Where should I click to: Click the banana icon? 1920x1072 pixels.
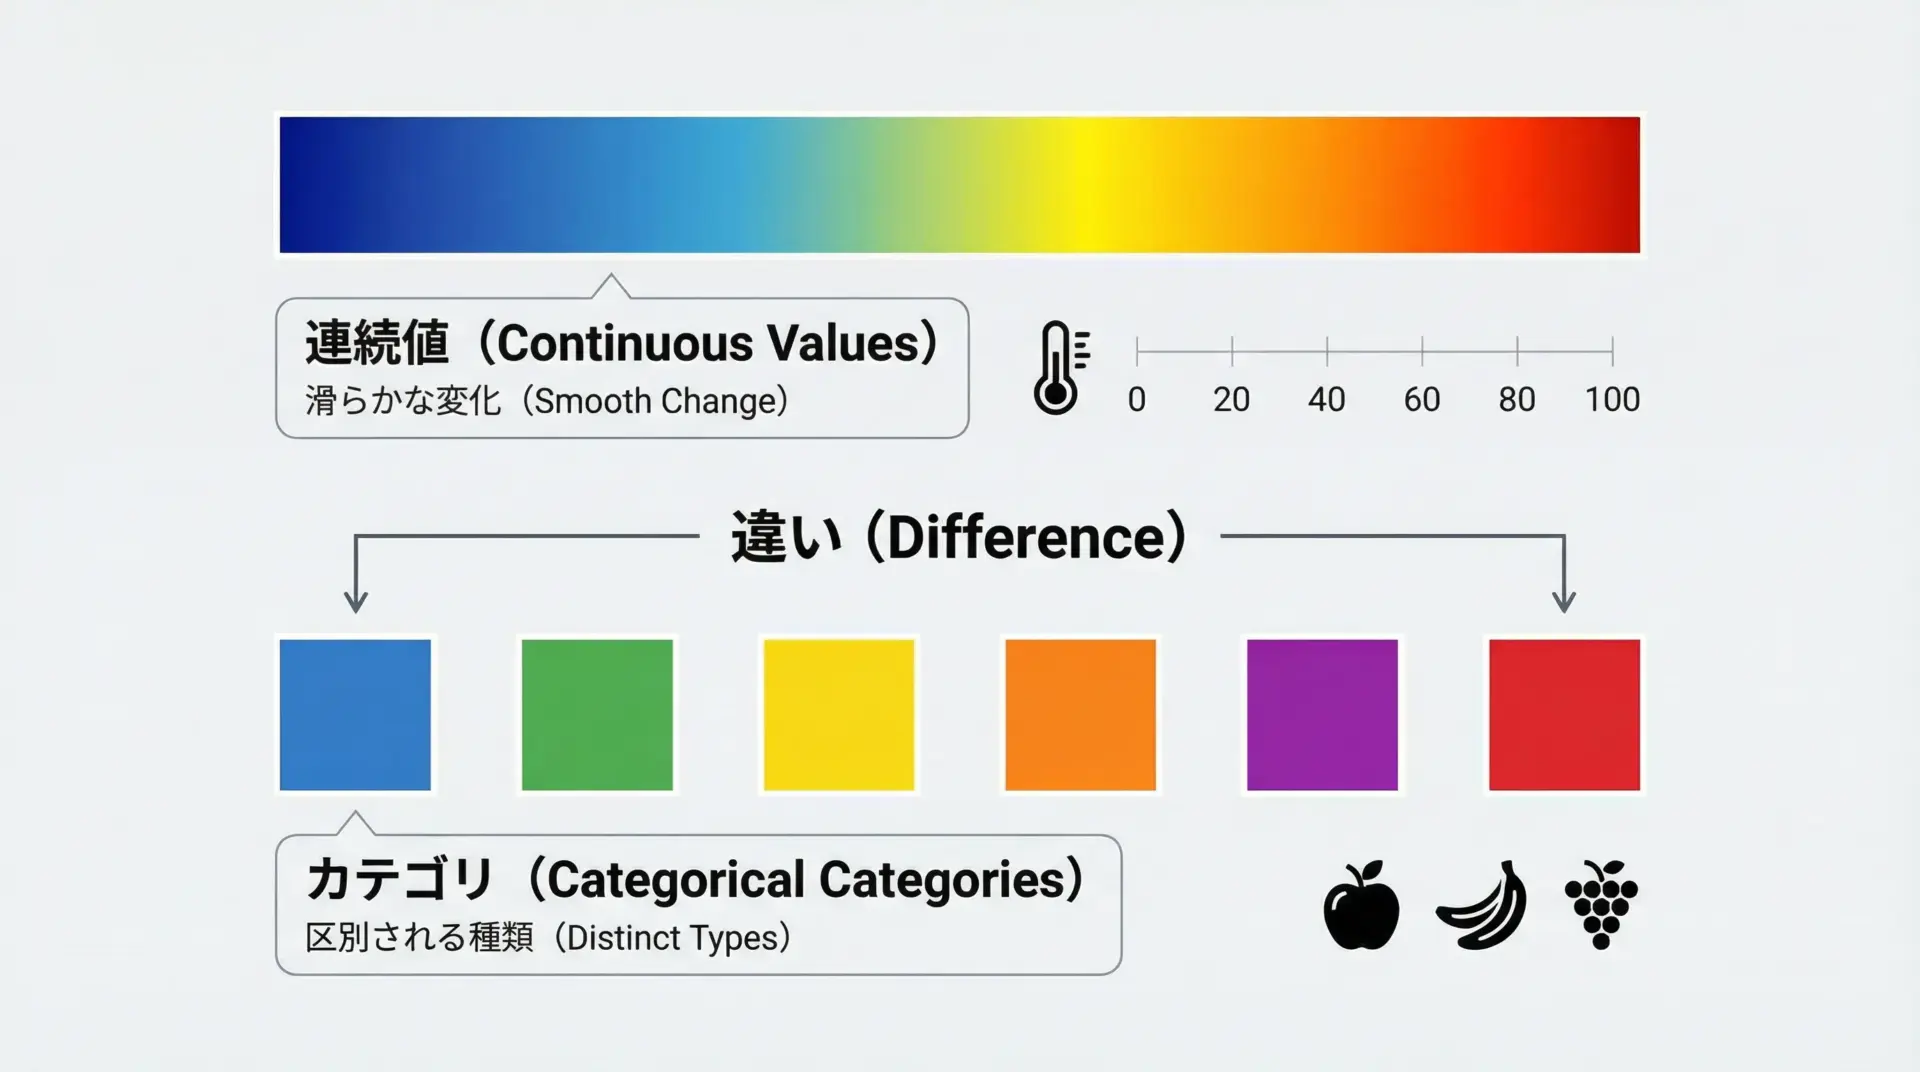click(1482, 905)
